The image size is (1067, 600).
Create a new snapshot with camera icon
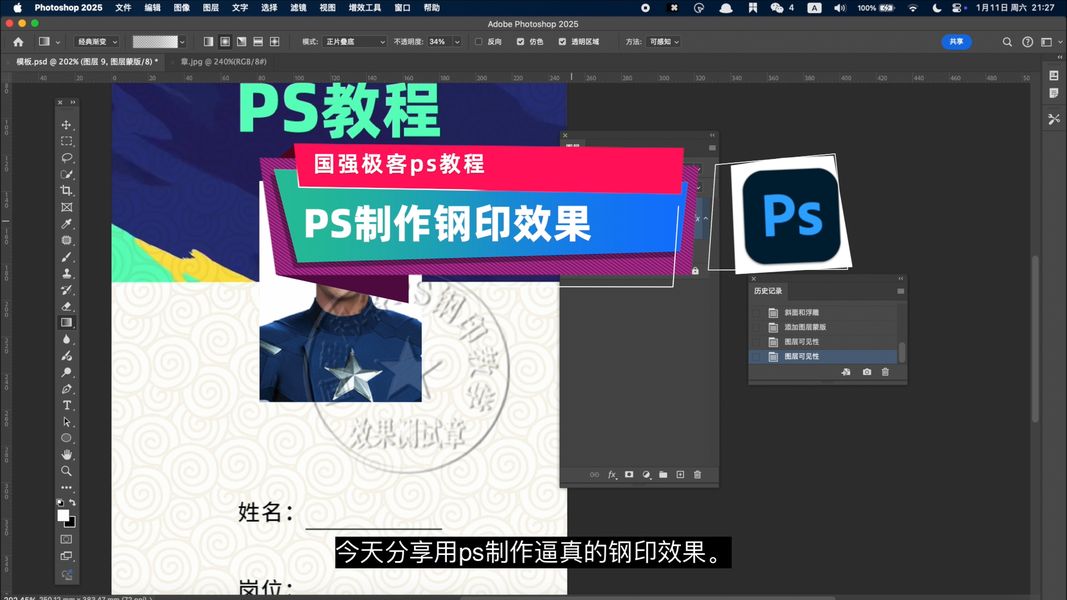coord(866,372)
